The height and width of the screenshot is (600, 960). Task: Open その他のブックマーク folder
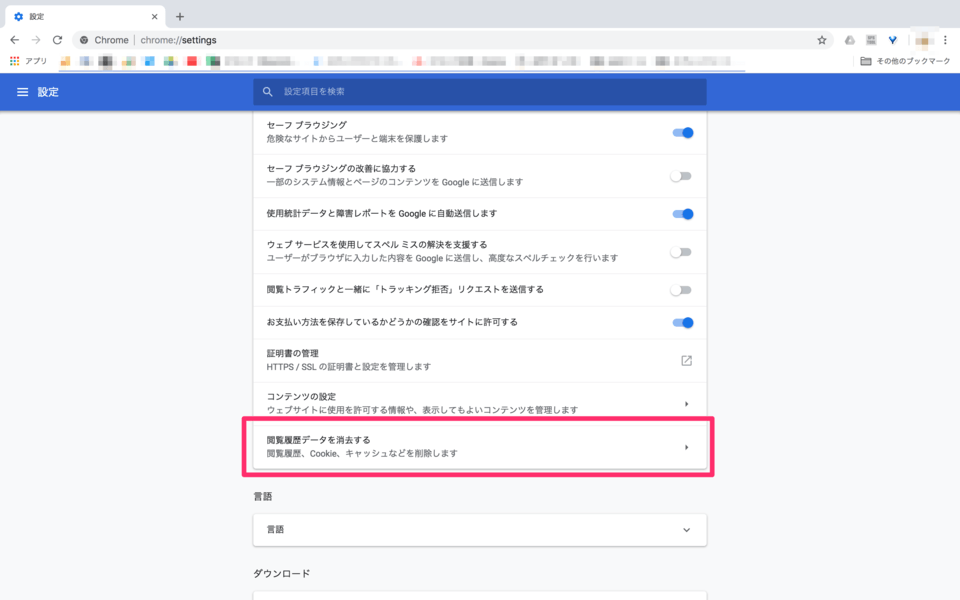point(905,61)
